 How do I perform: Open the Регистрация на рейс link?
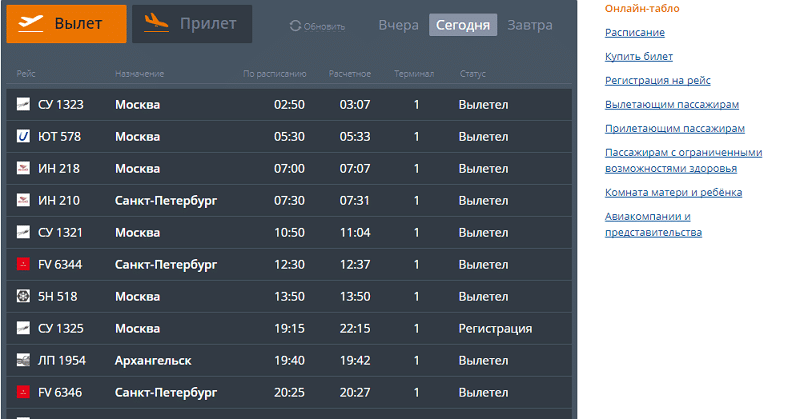658,81
